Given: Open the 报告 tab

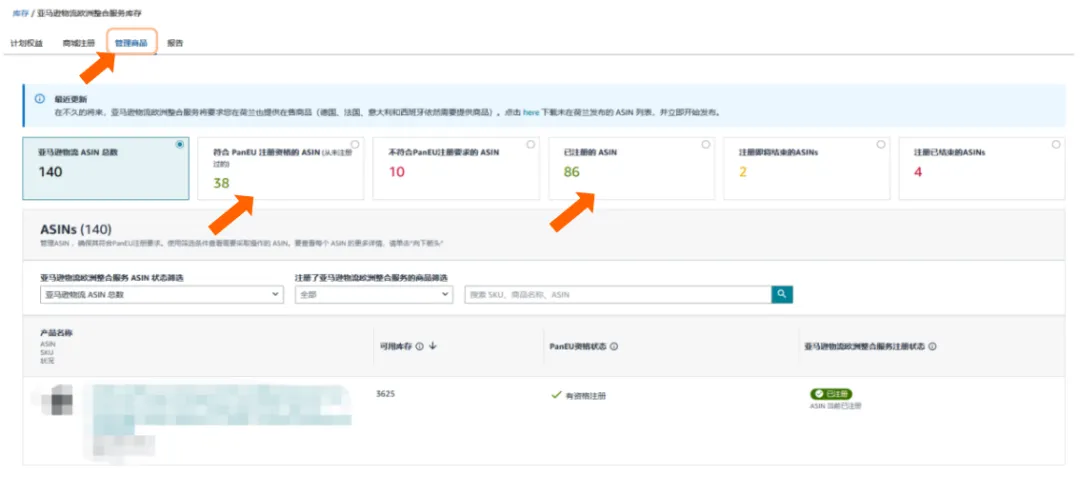Looking at the screenshot, I should (x=175, y=43).
